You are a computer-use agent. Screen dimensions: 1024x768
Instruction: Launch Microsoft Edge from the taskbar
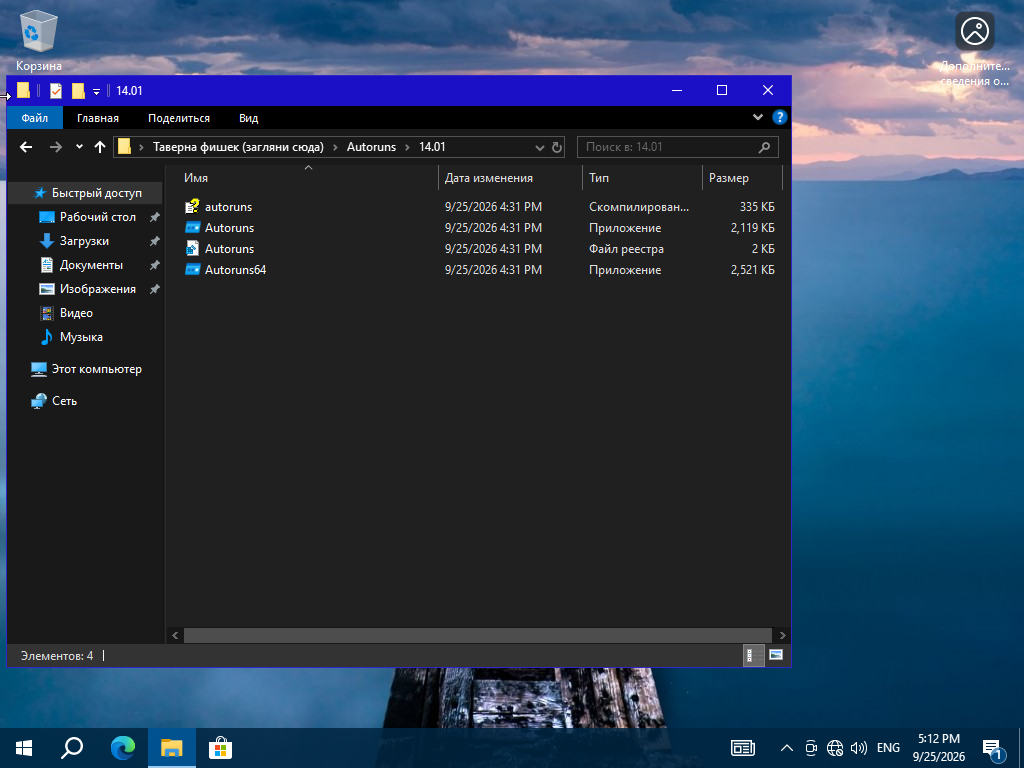point(122,748)
